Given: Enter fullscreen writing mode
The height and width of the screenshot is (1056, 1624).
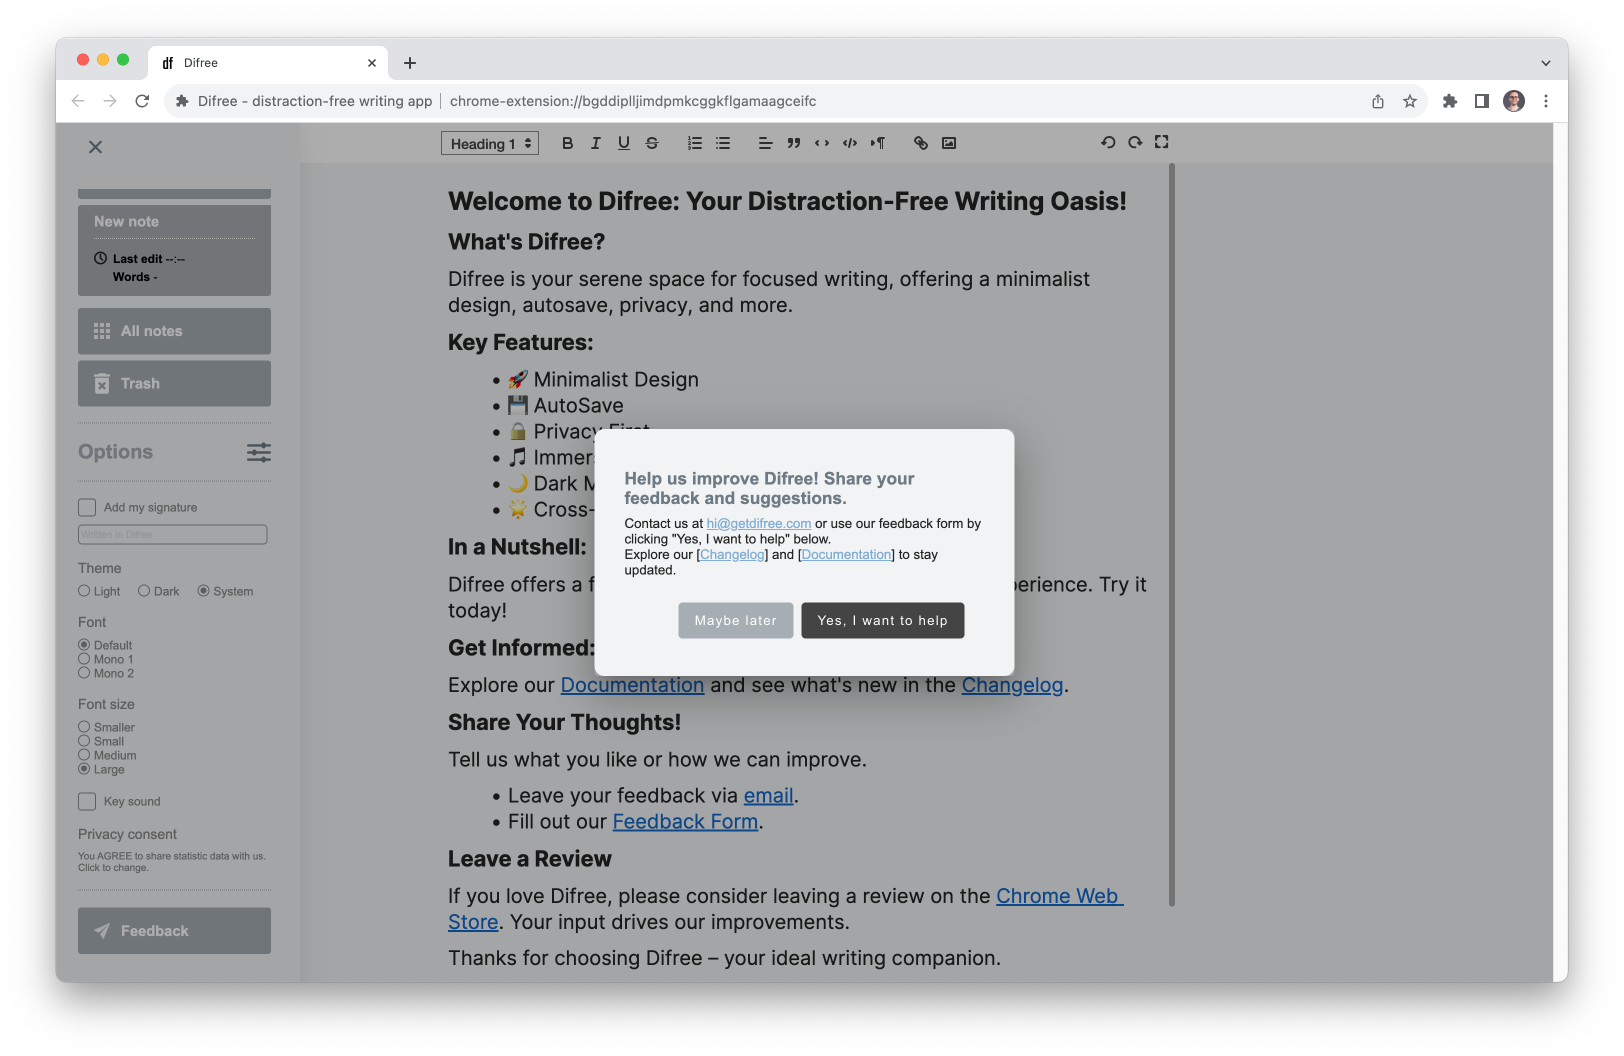Looking at the screenshot, I should [x=1161, y=142].
